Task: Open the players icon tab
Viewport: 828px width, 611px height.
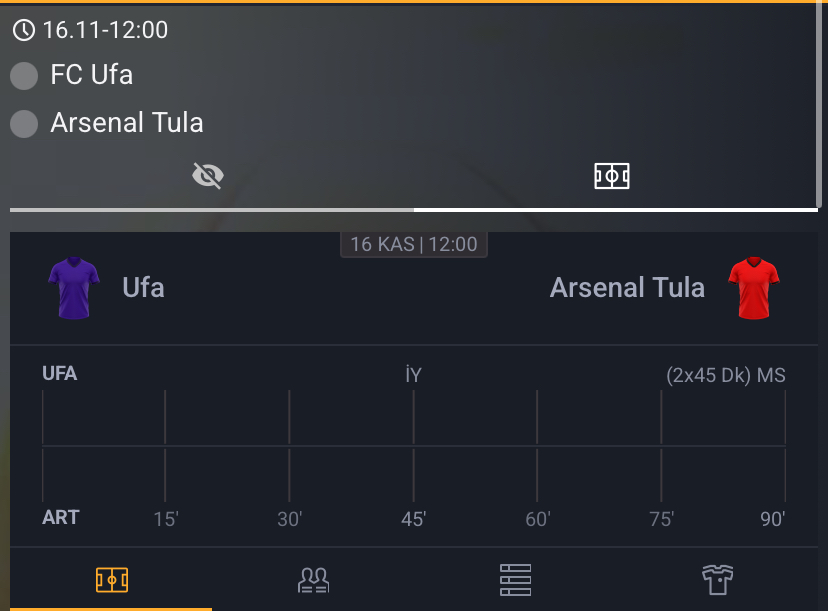Action: (313, 578)
